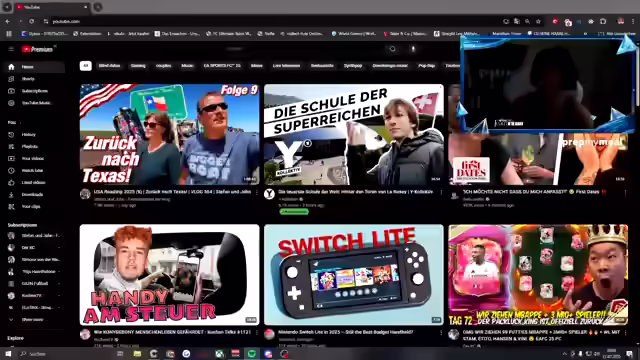
Task: Go to Subscriptions in the sidebar
Action: click(34, 91)
